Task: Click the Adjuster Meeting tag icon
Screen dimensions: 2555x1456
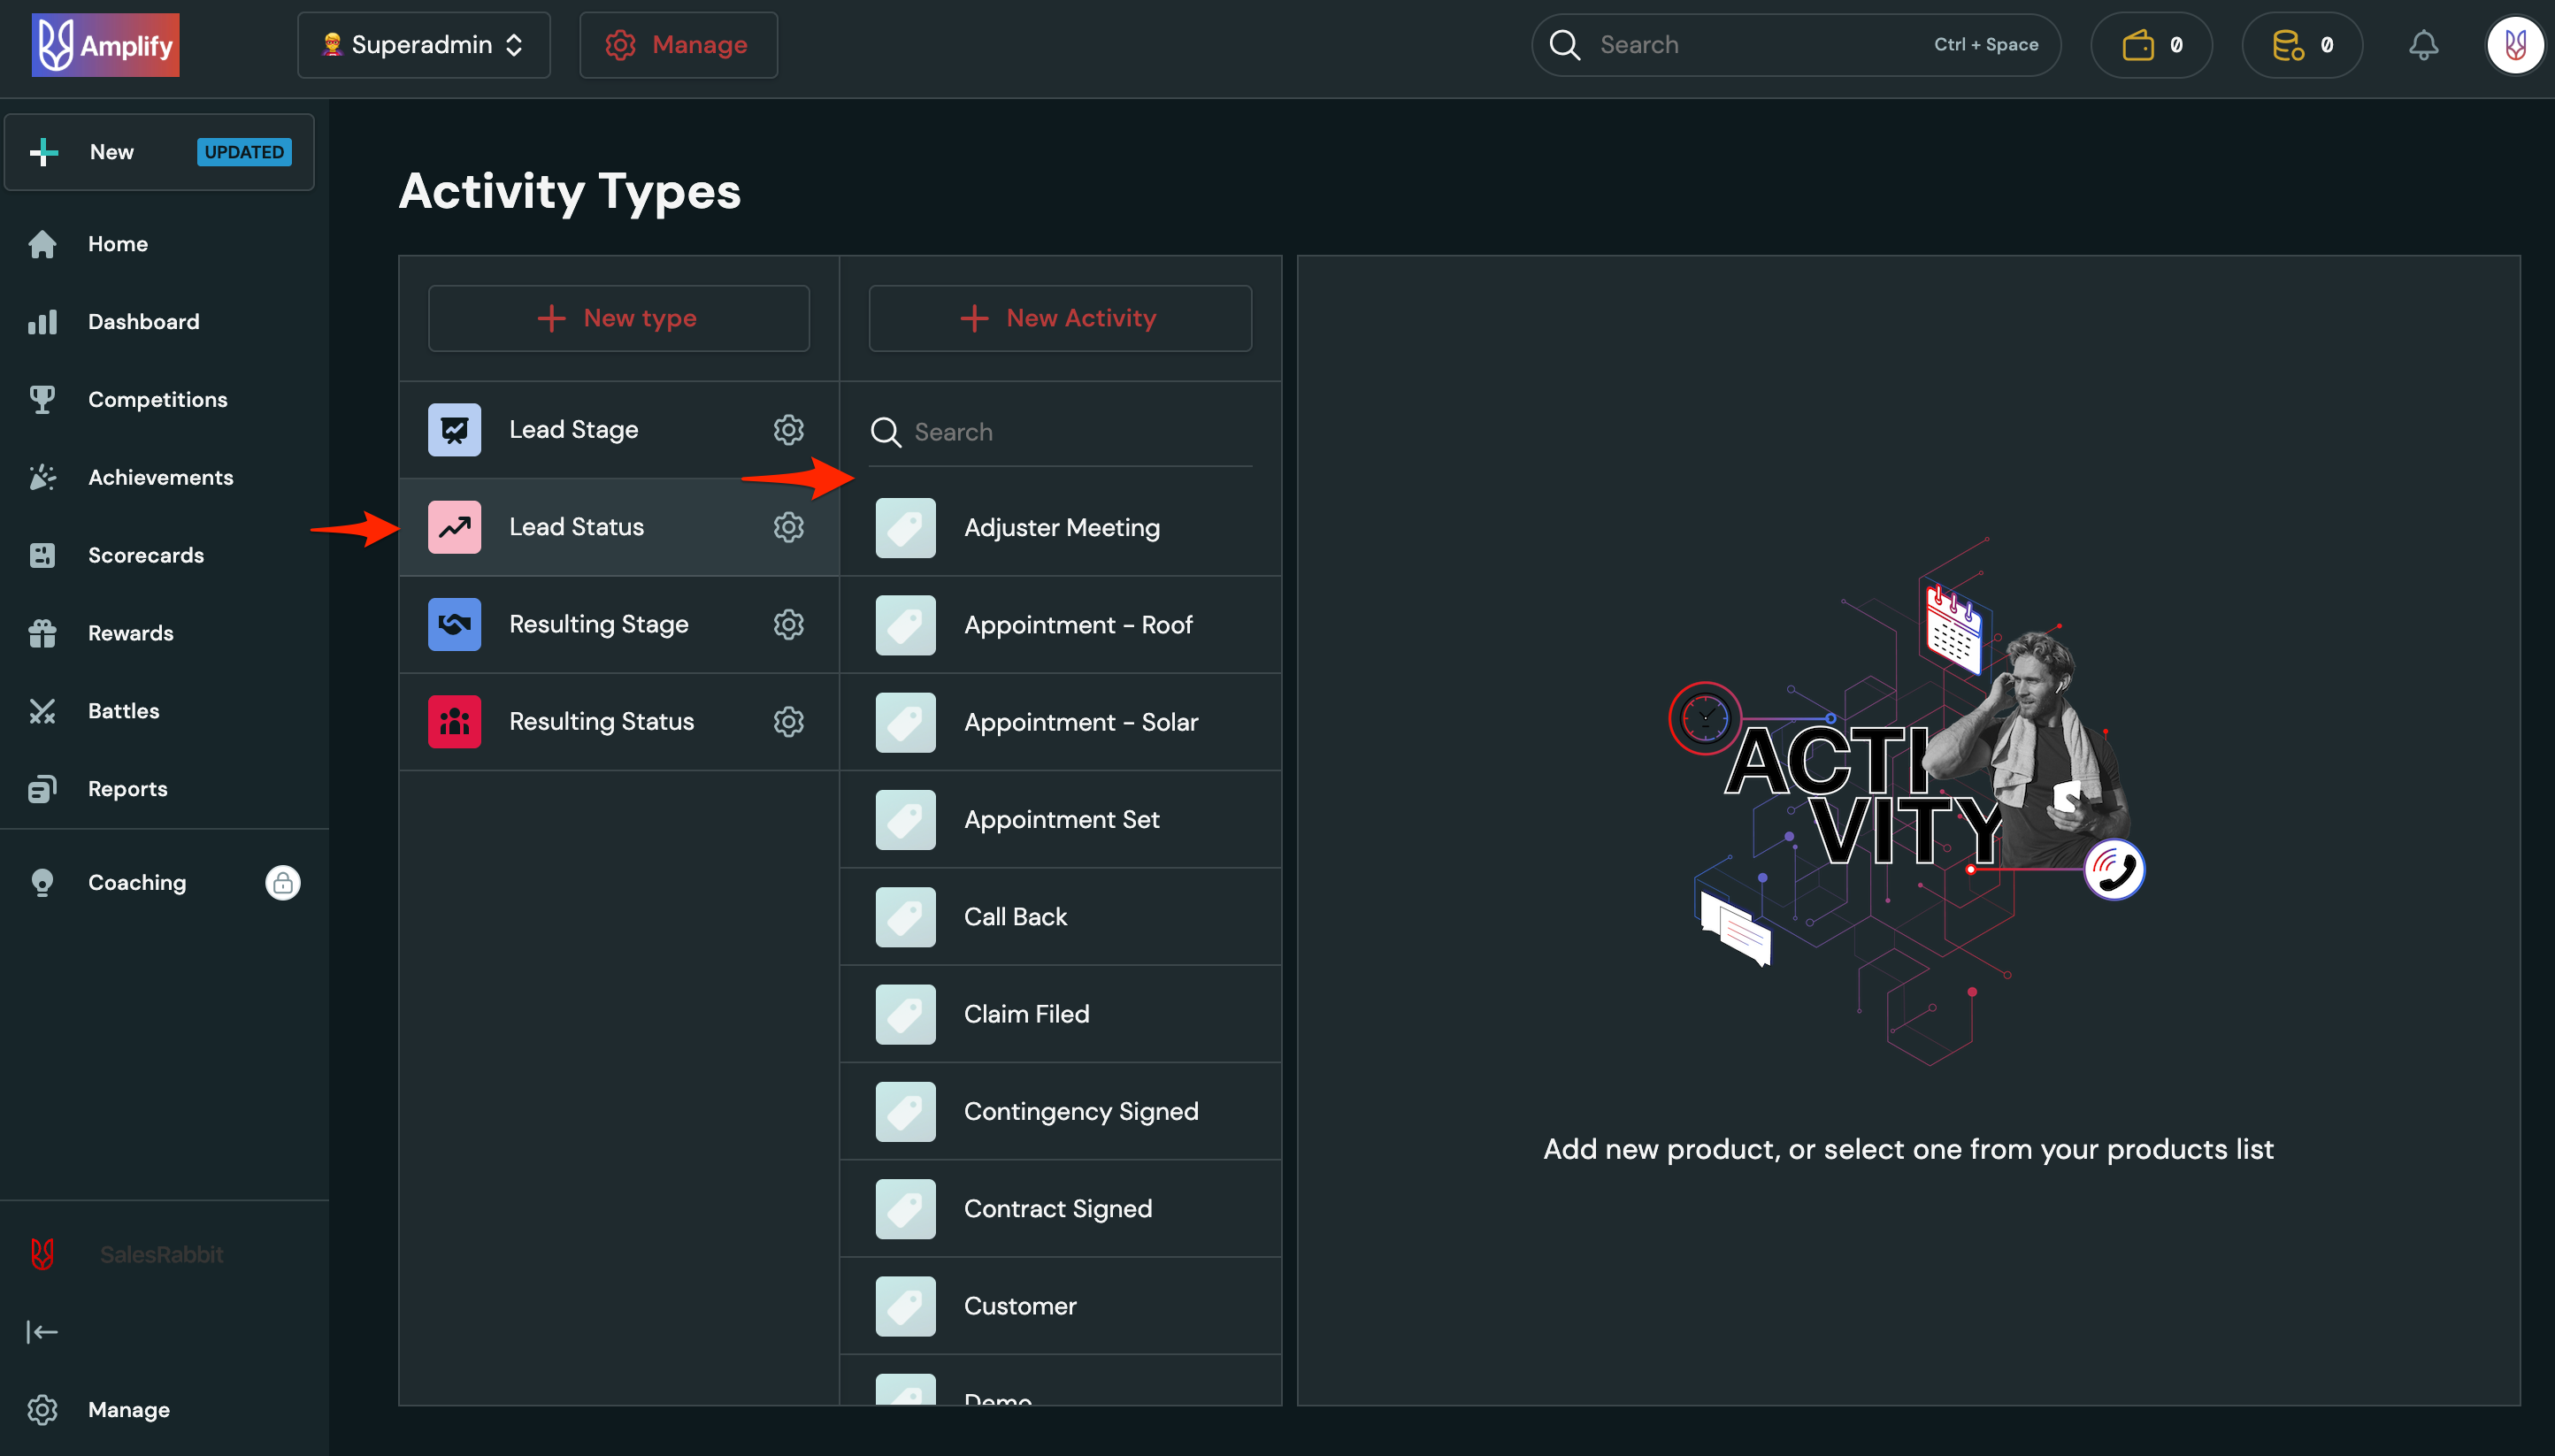Action: click(x=904, y=527)
